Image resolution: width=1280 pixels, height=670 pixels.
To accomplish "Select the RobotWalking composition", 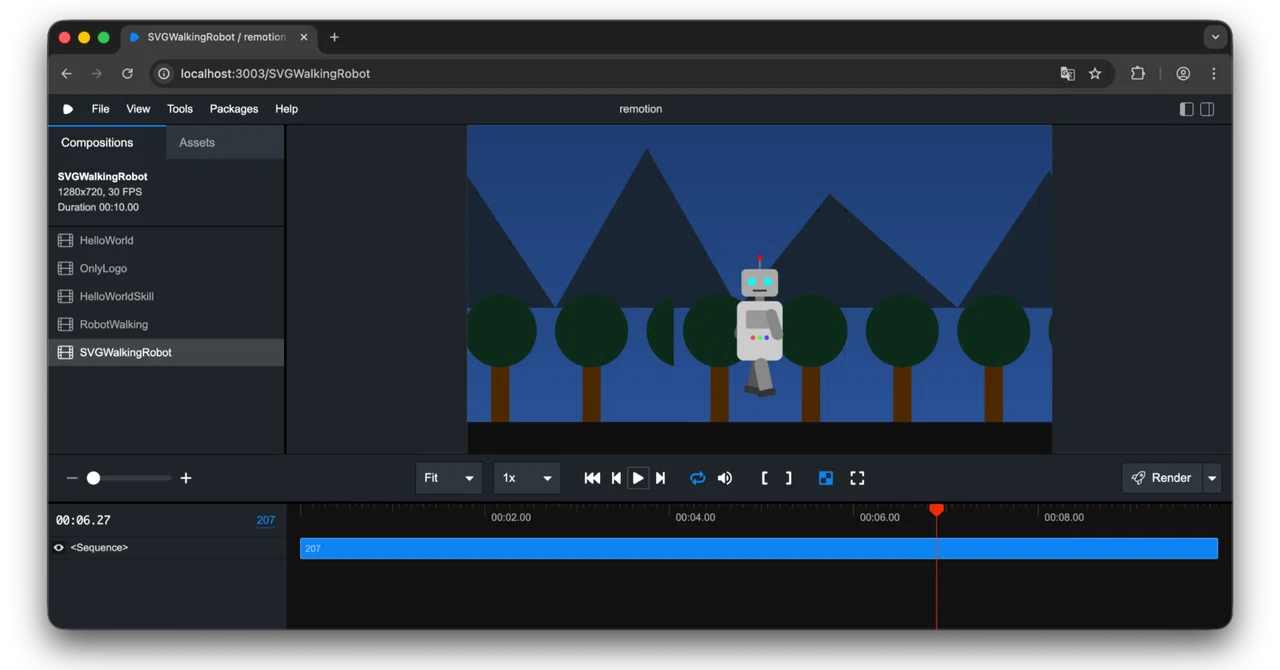I will click(x=166, y=324).
